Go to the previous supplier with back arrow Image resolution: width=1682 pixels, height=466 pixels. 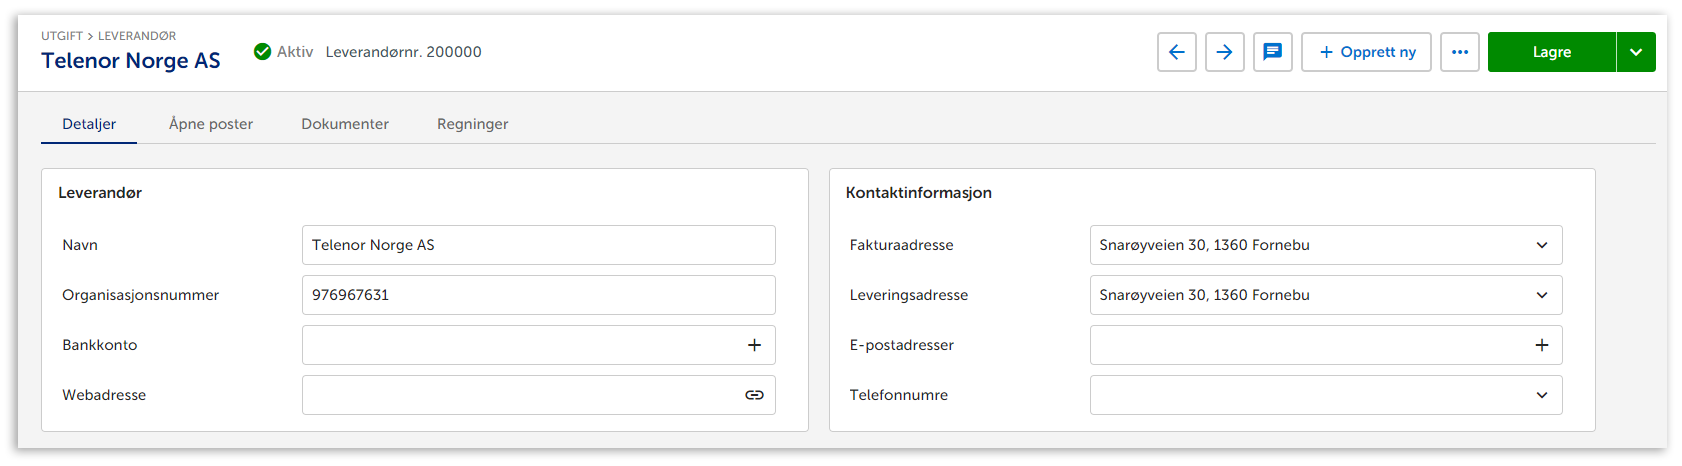click(x=1176, y=52)
